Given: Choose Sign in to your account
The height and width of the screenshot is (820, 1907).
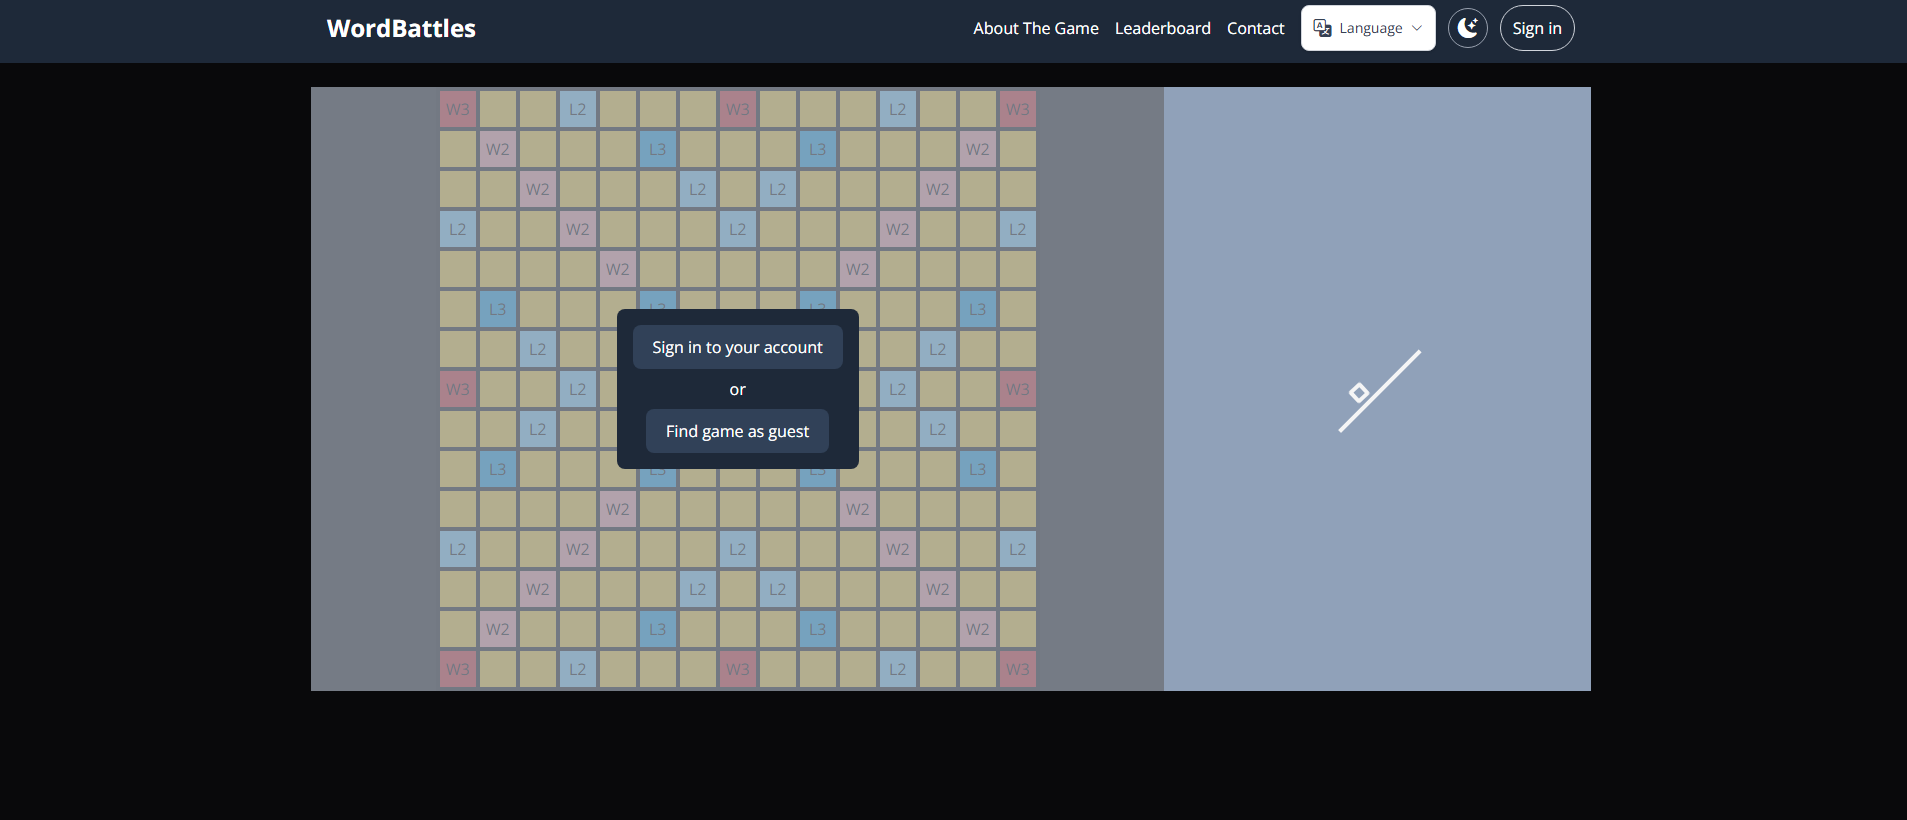Looking at the screenshot, I should pos(737,347).
